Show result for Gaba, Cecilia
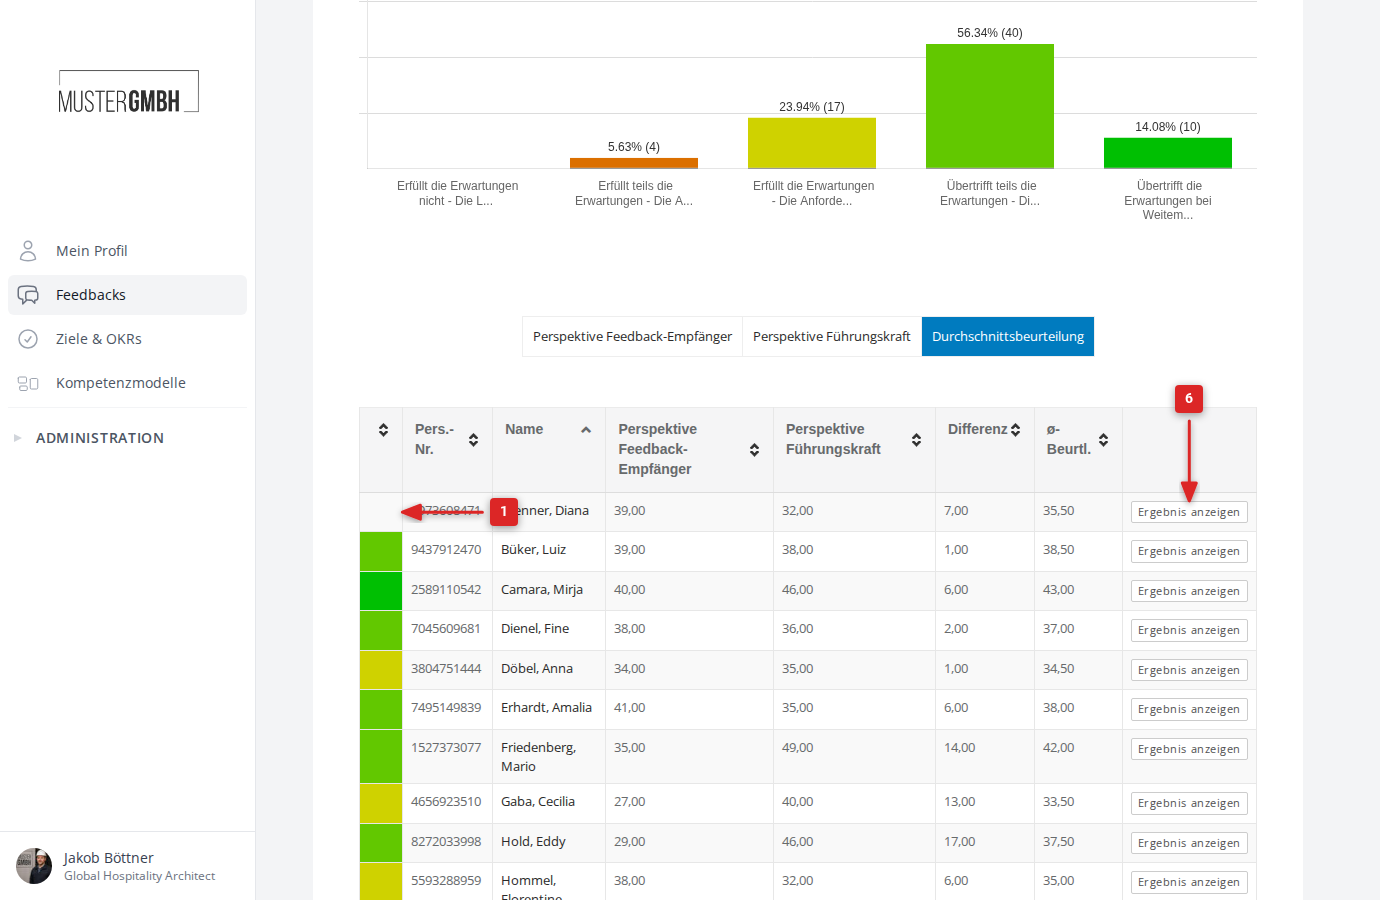Image resolution: width=1380 pixels, height=900 pixels. [x=1189, y=803]
